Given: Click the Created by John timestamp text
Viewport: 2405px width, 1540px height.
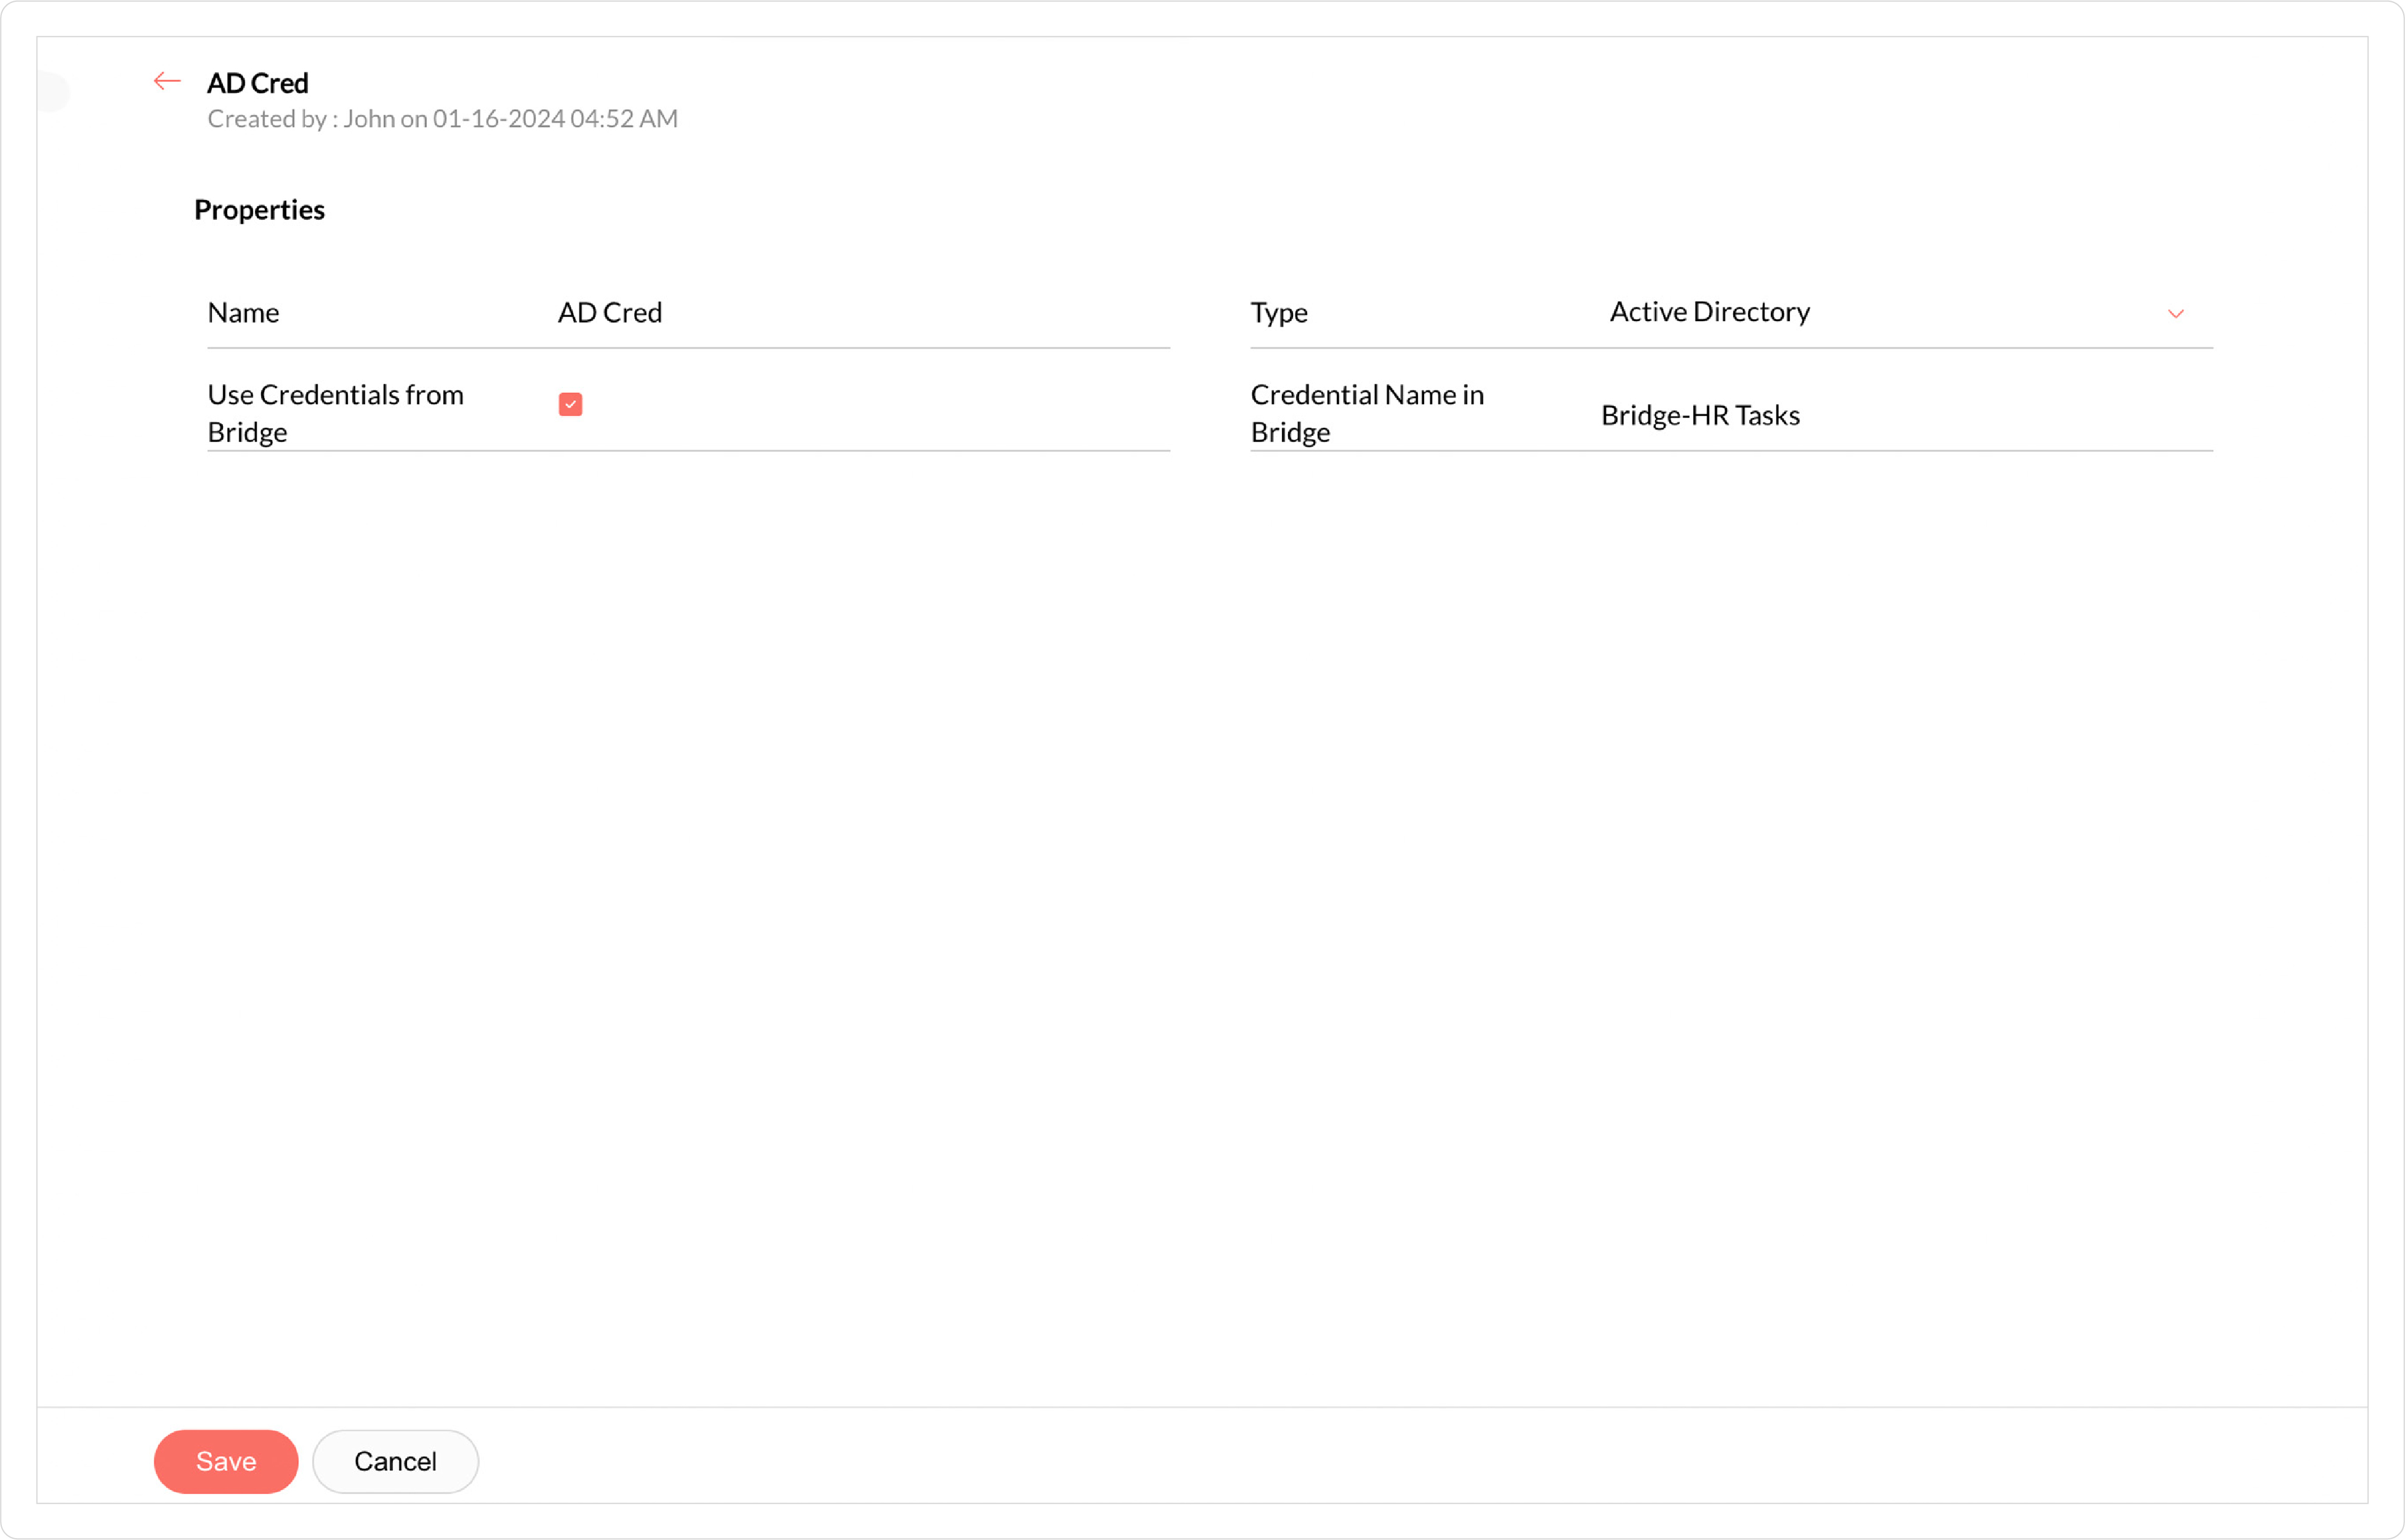Looking at the screenshot, I should 442,119.
